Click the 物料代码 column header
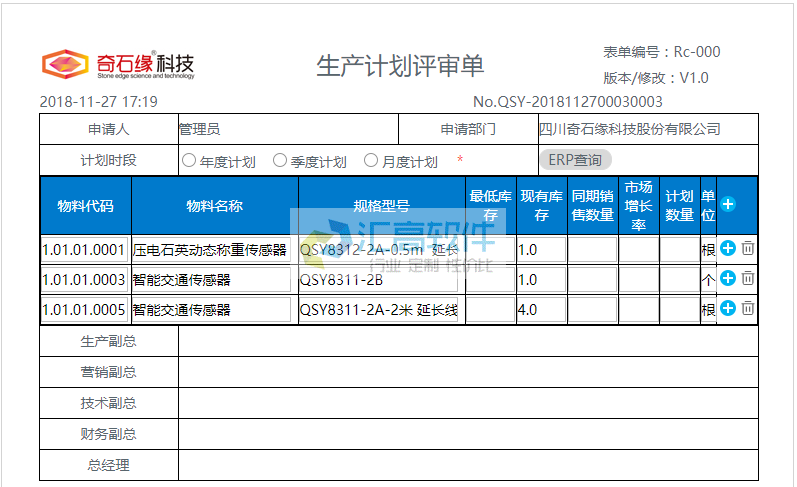Screen dimensions: 797x487 [86, 206]
